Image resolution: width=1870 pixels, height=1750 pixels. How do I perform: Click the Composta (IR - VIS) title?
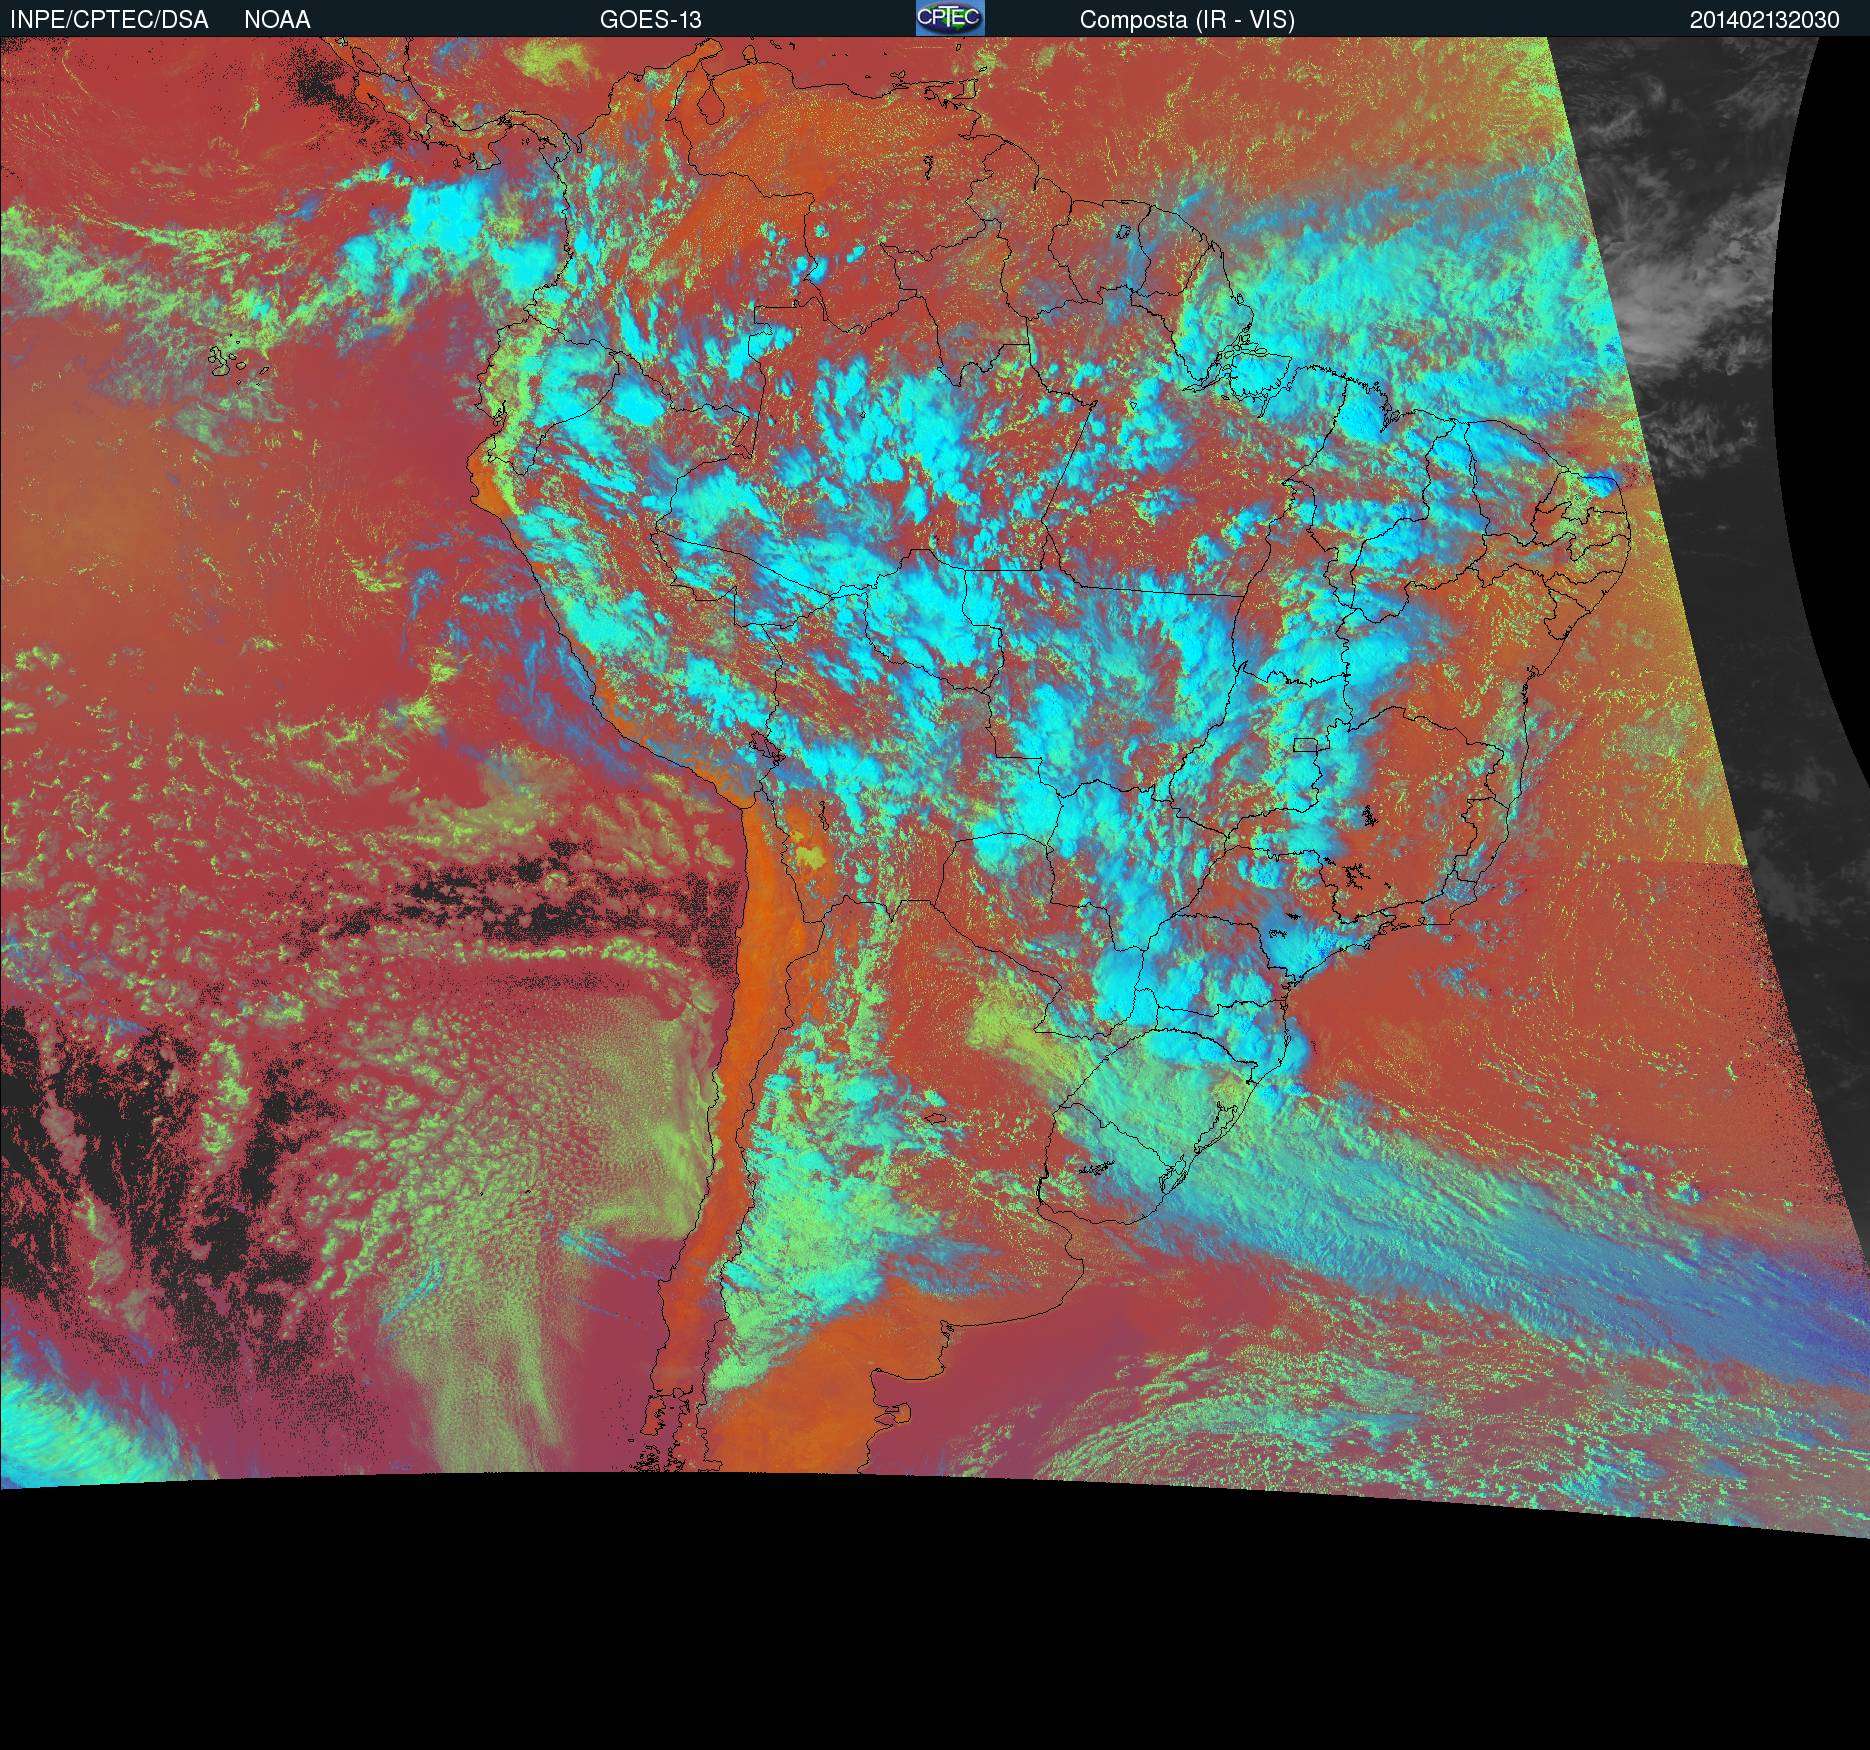(x=1187, y=20)
